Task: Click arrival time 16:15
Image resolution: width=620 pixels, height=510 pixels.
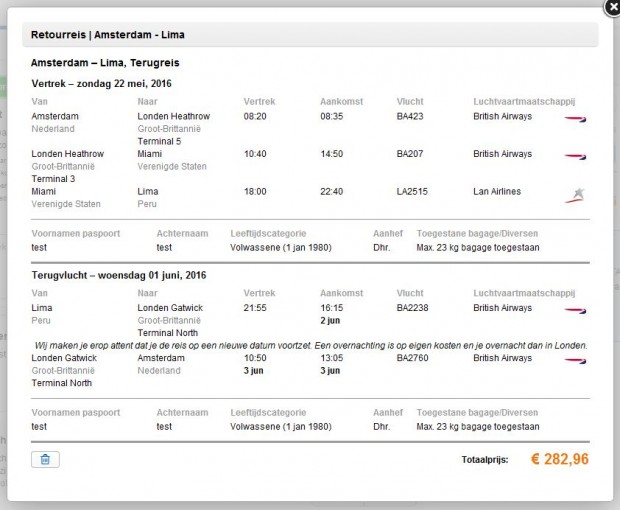Action: coord(332,308)
